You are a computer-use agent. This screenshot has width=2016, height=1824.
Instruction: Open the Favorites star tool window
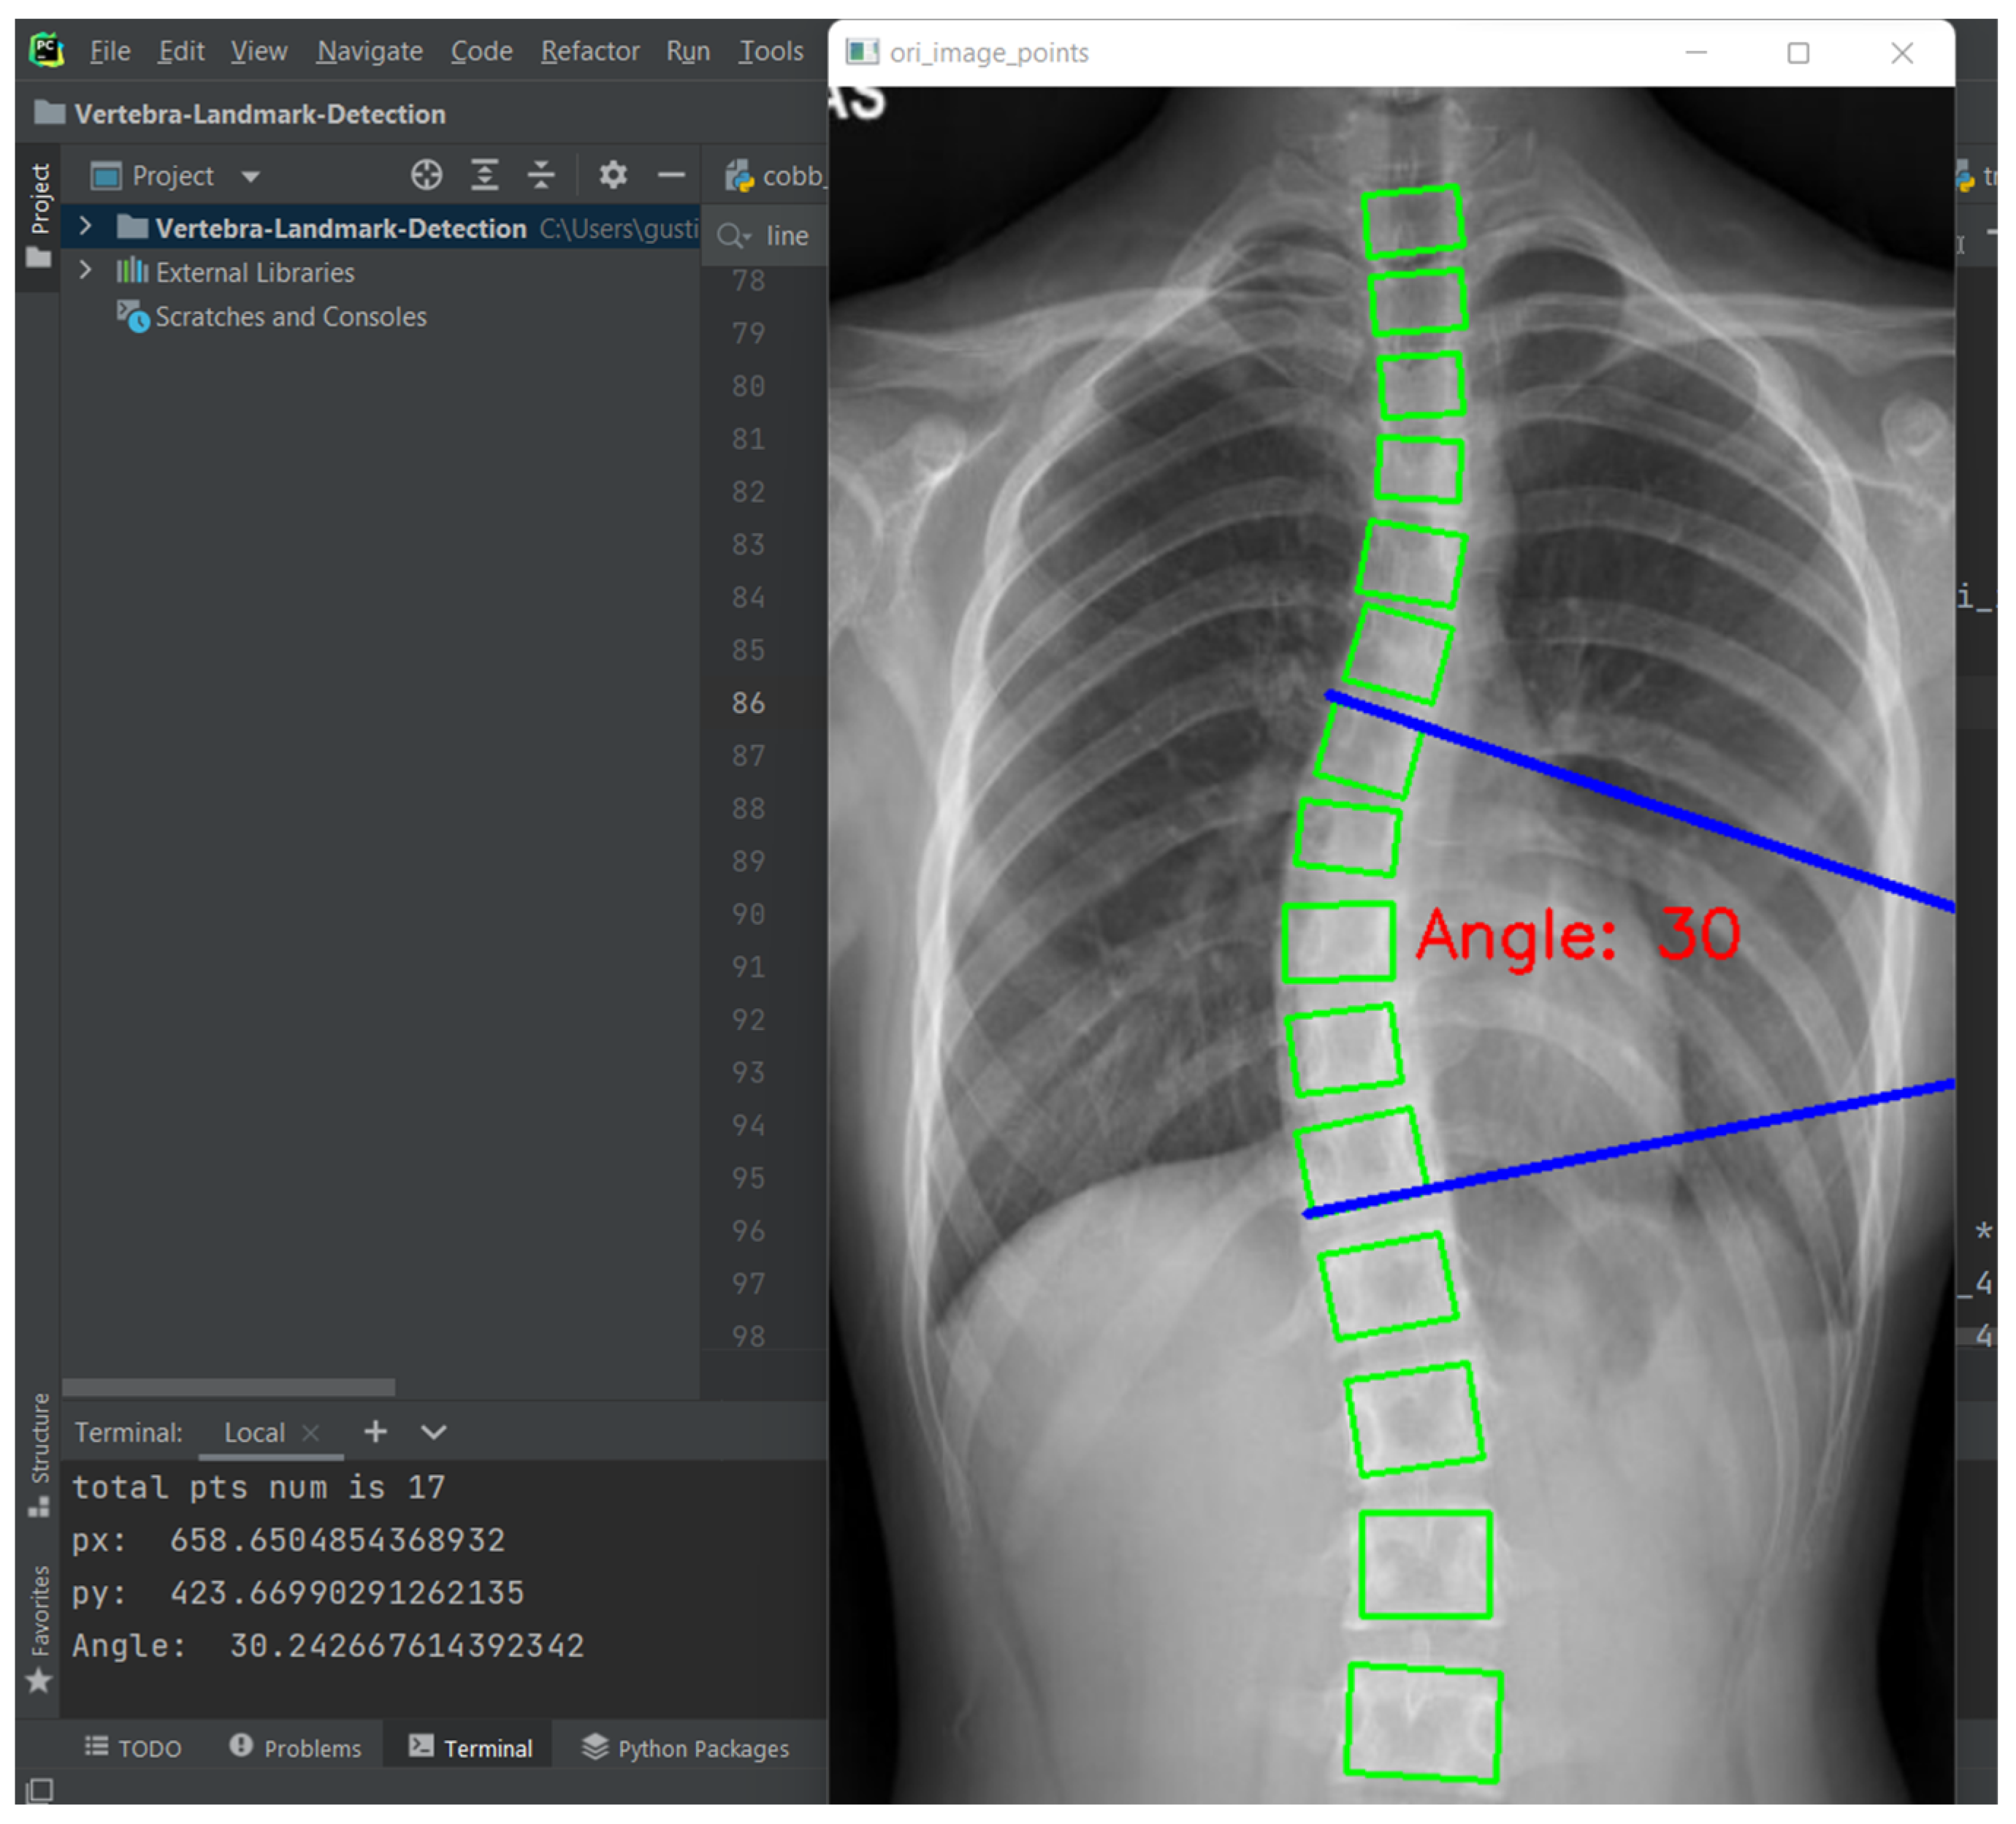pyautogui.click(x=39, y=1681)
